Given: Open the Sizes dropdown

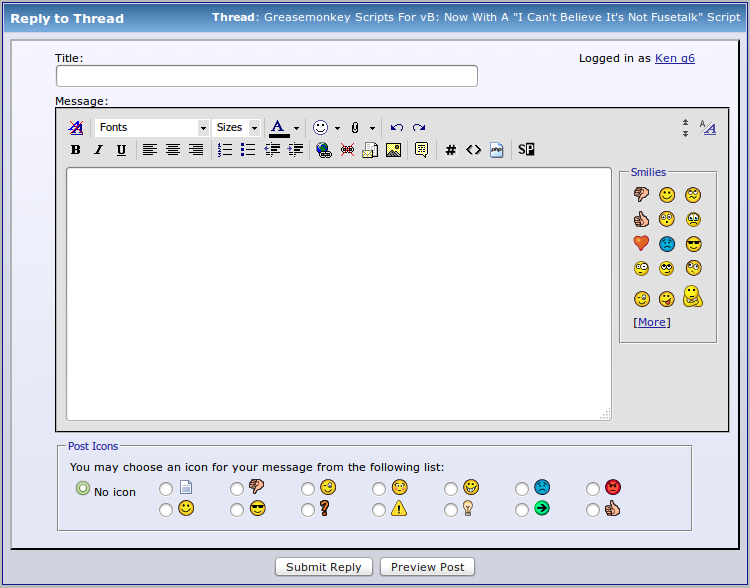Looking at the screenshot, I should 236,127.
